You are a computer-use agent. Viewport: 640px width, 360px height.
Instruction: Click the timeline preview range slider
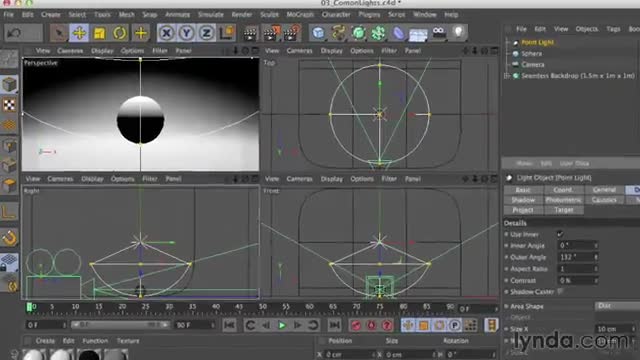[x=120, y=325]
